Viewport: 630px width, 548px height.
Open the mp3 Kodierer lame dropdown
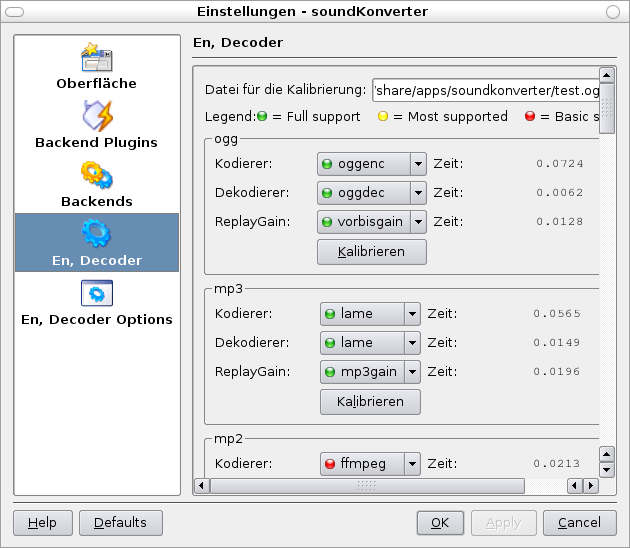(370, 314)
